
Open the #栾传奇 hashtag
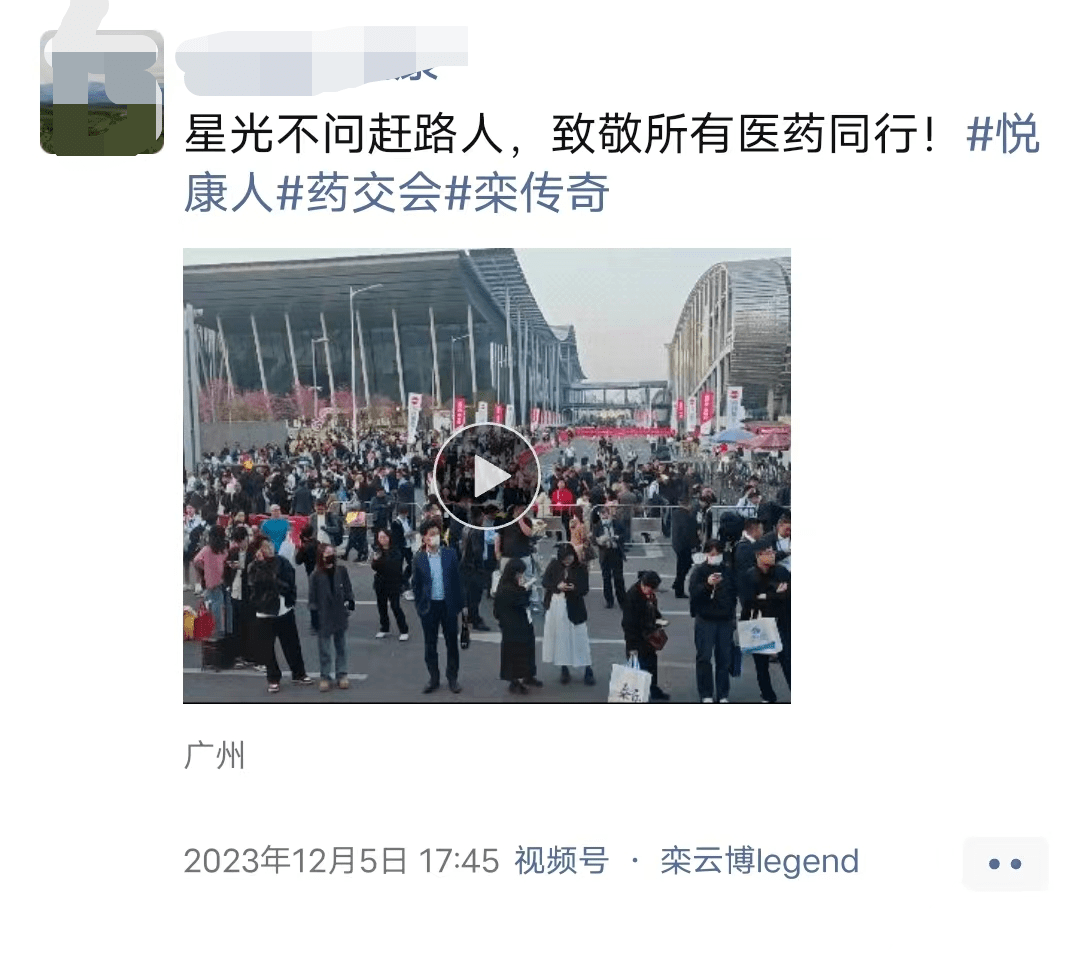tap(527, 193)
